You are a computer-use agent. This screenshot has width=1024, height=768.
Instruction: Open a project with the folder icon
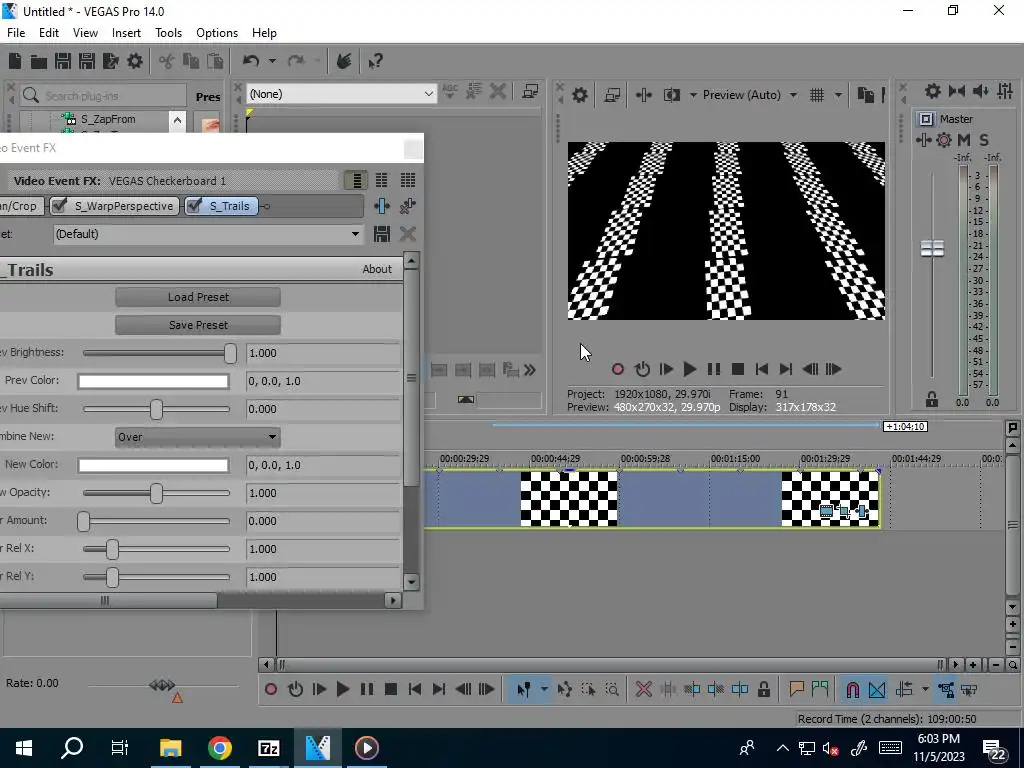39,61
